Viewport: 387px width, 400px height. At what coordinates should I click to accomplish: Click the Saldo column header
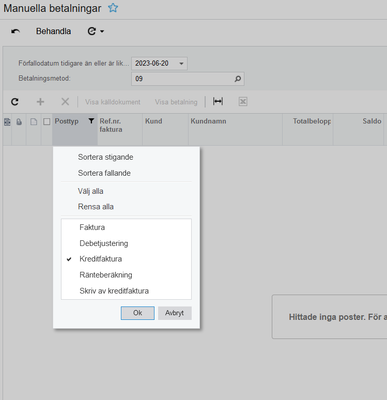[358, 129]
